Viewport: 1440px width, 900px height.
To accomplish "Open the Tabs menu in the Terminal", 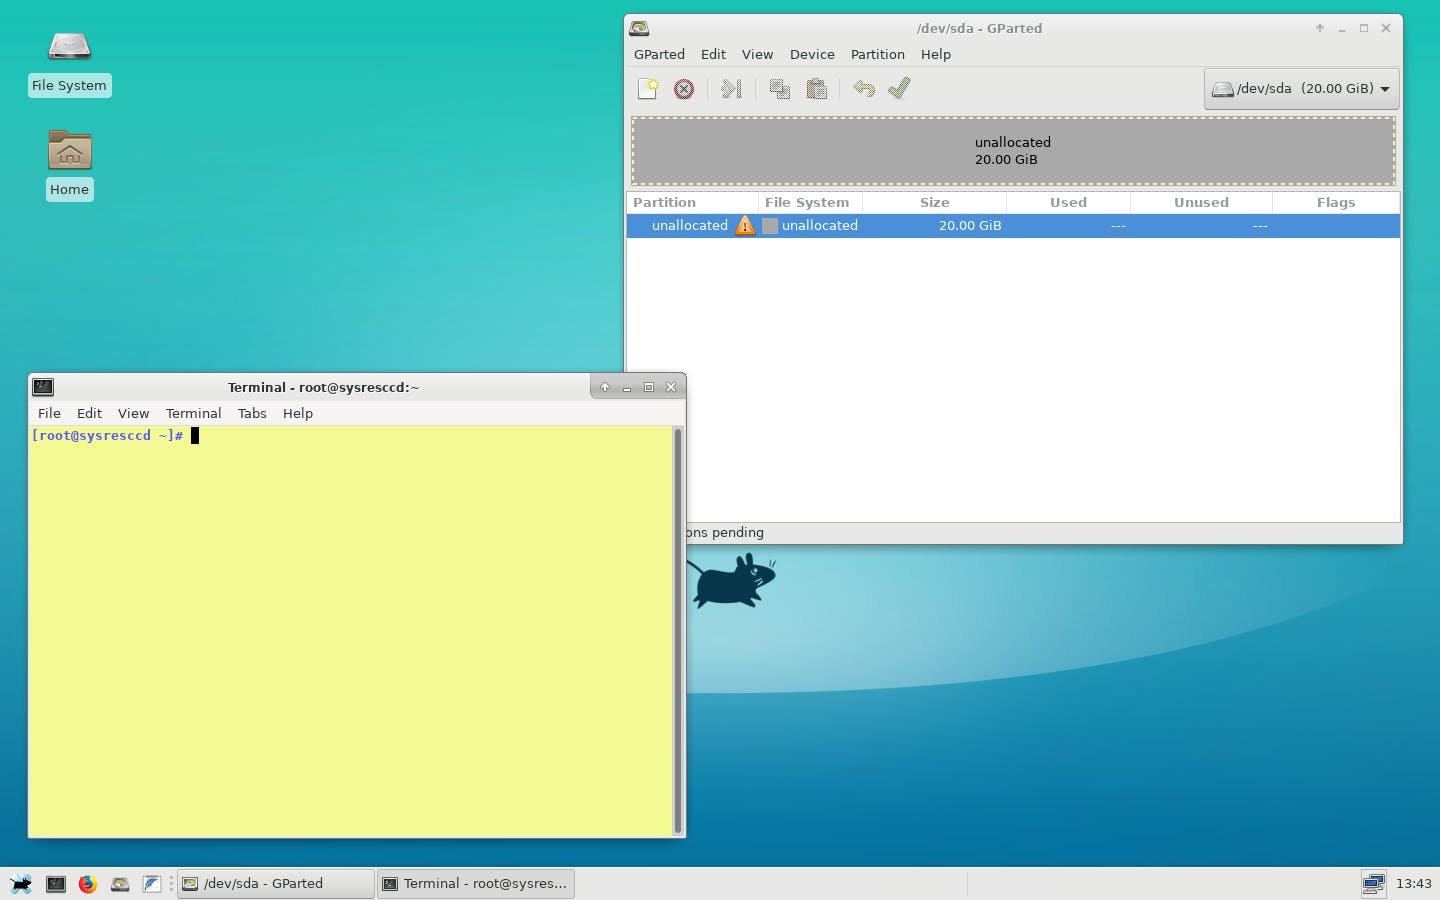I will pyautogui.click(x=252, y=413).
